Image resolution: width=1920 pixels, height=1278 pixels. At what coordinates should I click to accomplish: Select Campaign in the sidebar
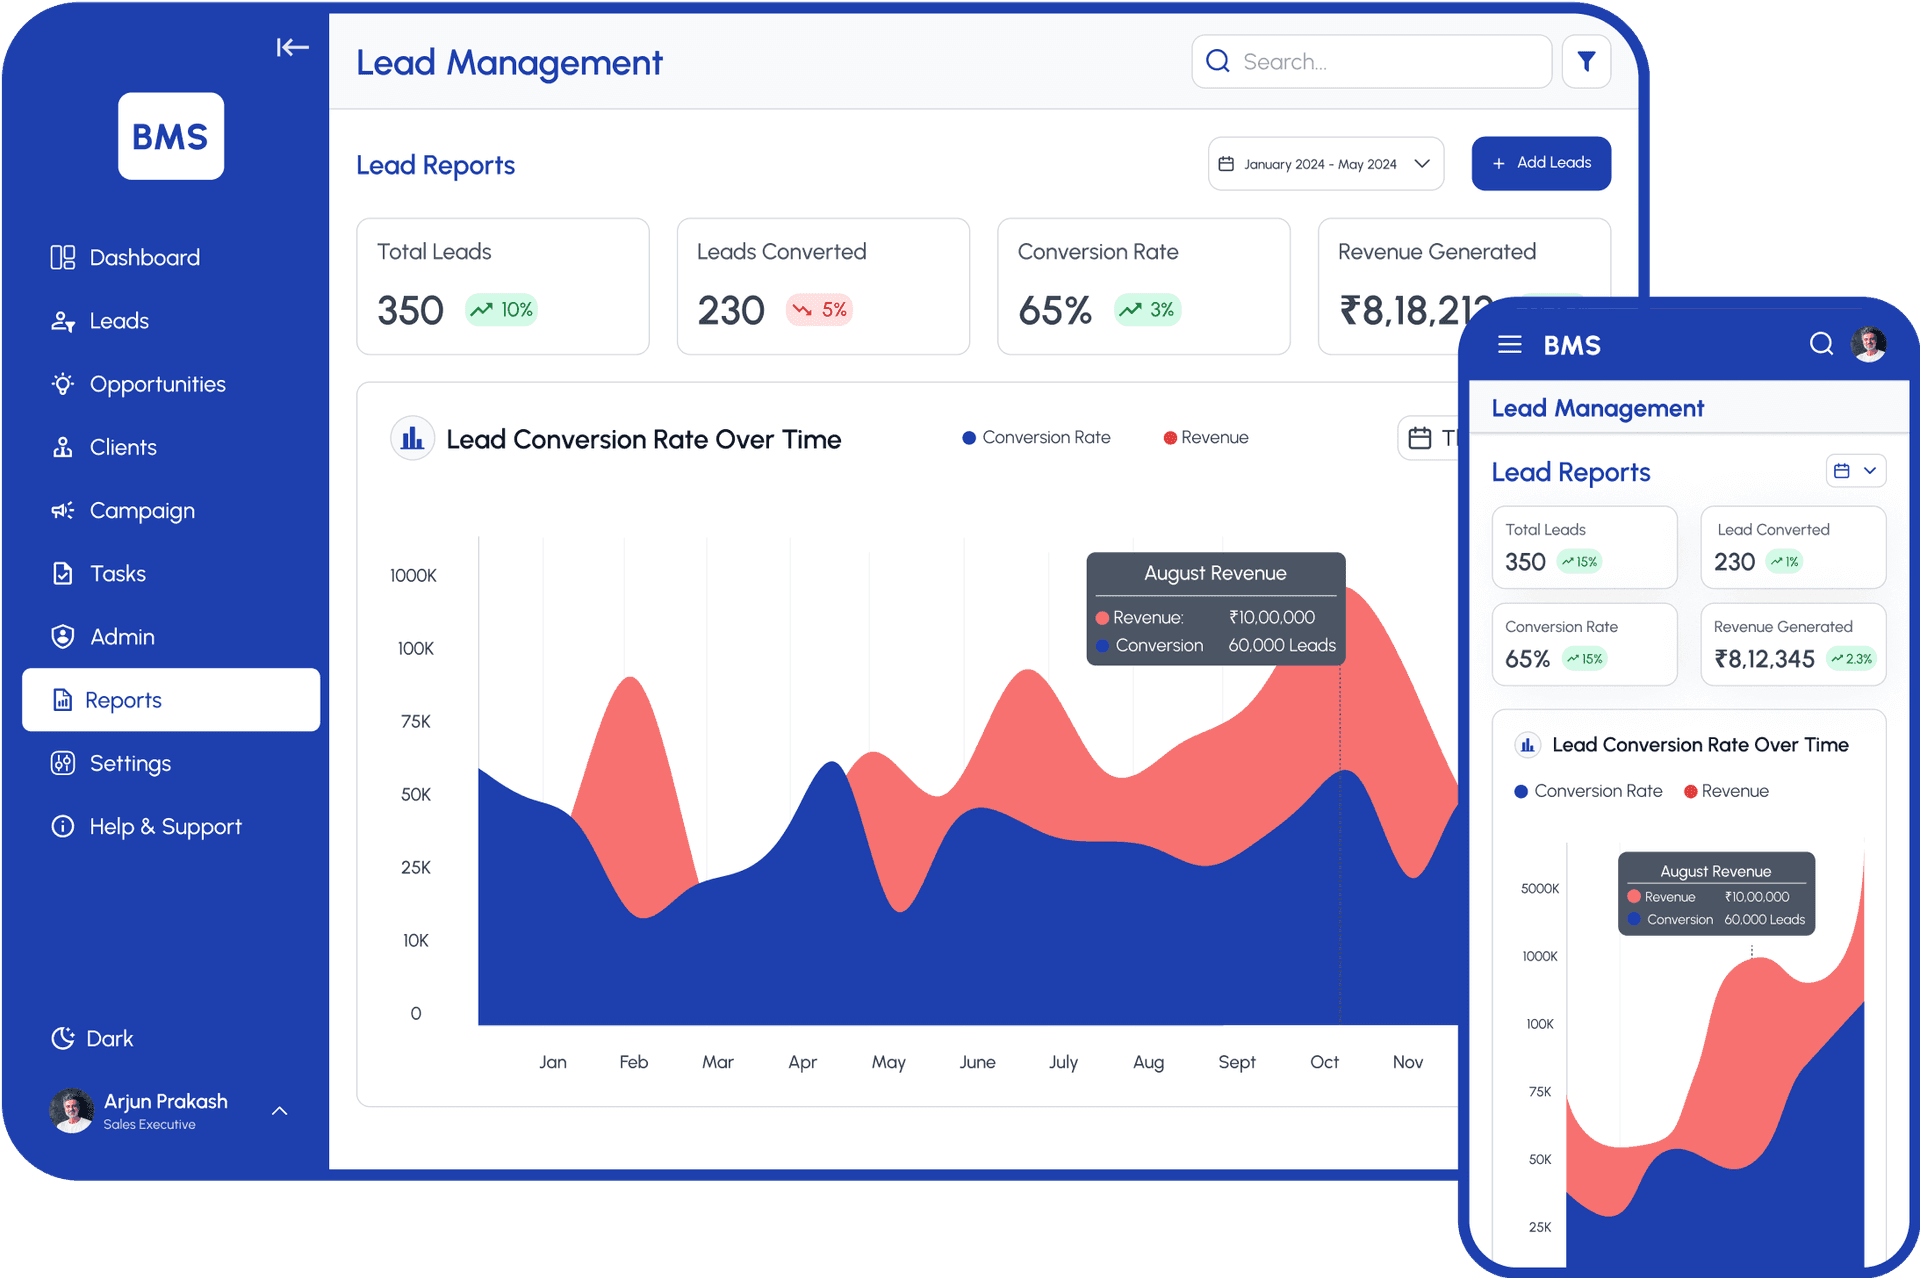coord(141,511)
